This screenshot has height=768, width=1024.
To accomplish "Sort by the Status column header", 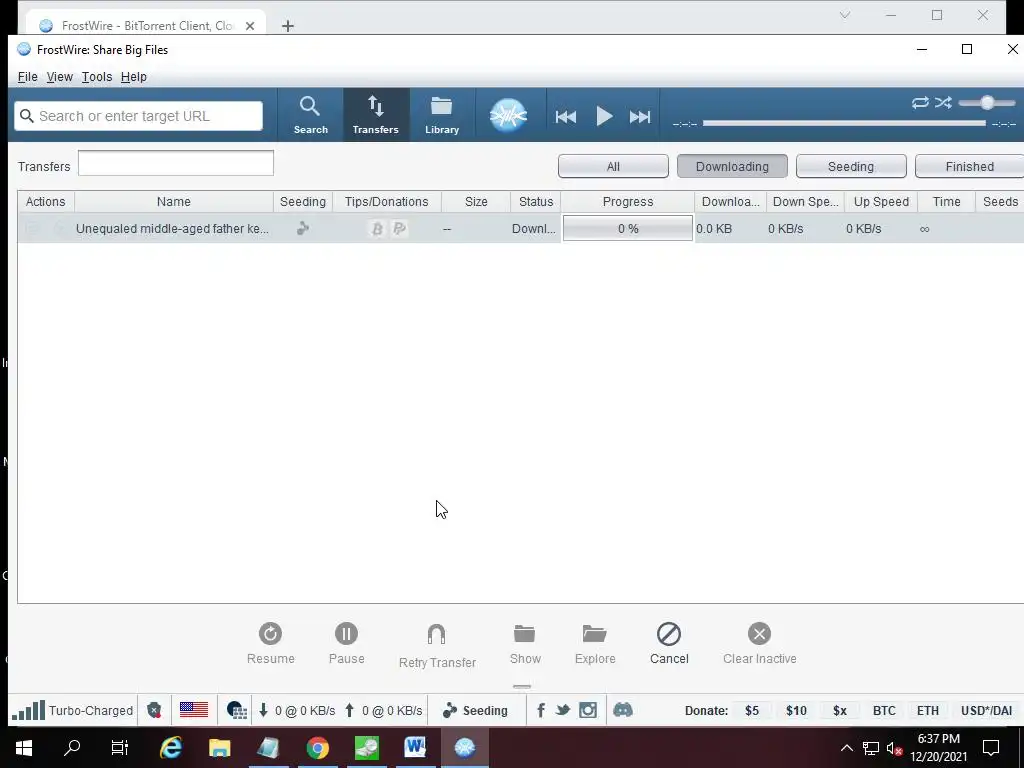I will (536, 202).
